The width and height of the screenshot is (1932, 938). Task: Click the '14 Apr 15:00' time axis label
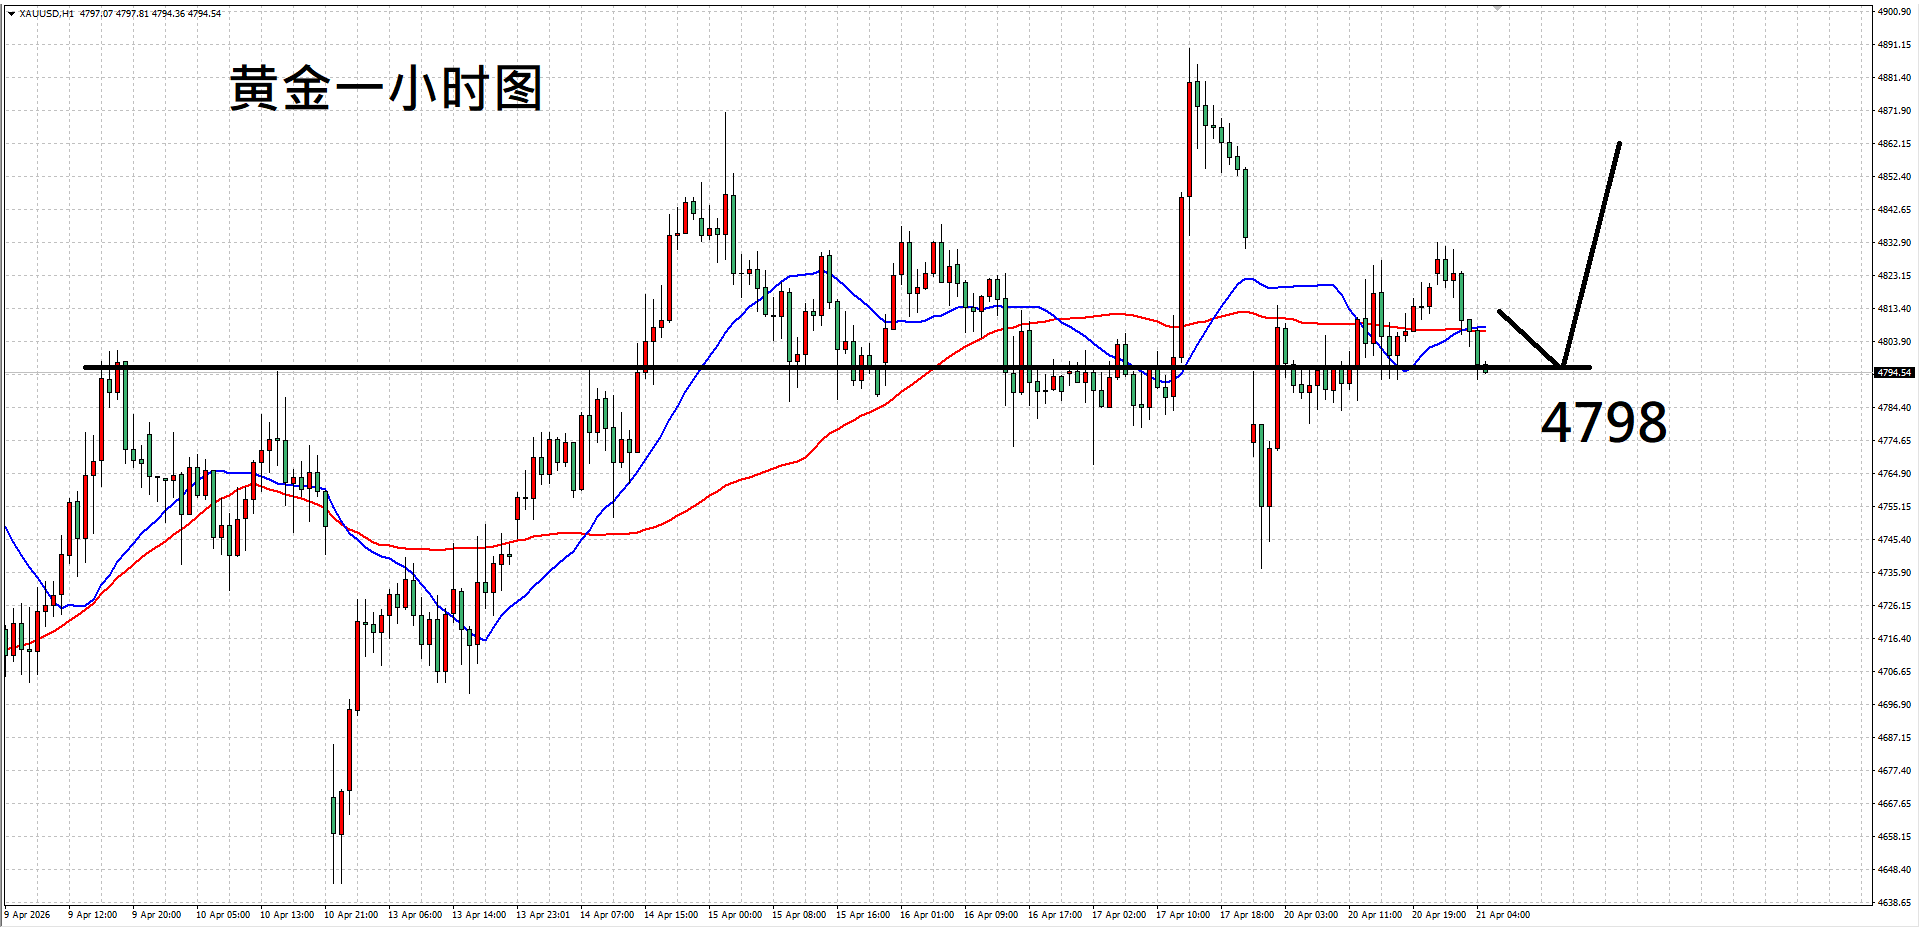pyautogui.click(x=670, y=915)
